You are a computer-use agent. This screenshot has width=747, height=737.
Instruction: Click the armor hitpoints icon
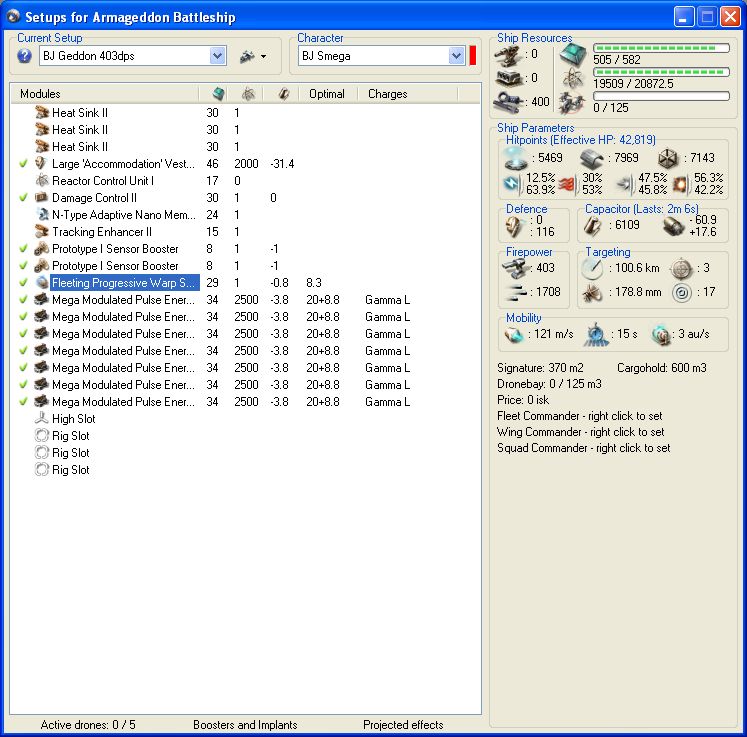tap(592, 158)
